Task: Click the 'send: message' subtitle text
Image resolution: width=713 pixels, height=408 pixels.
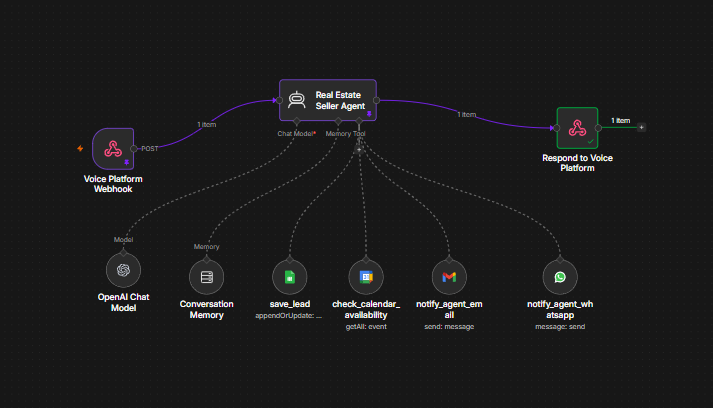Action: 449,327
